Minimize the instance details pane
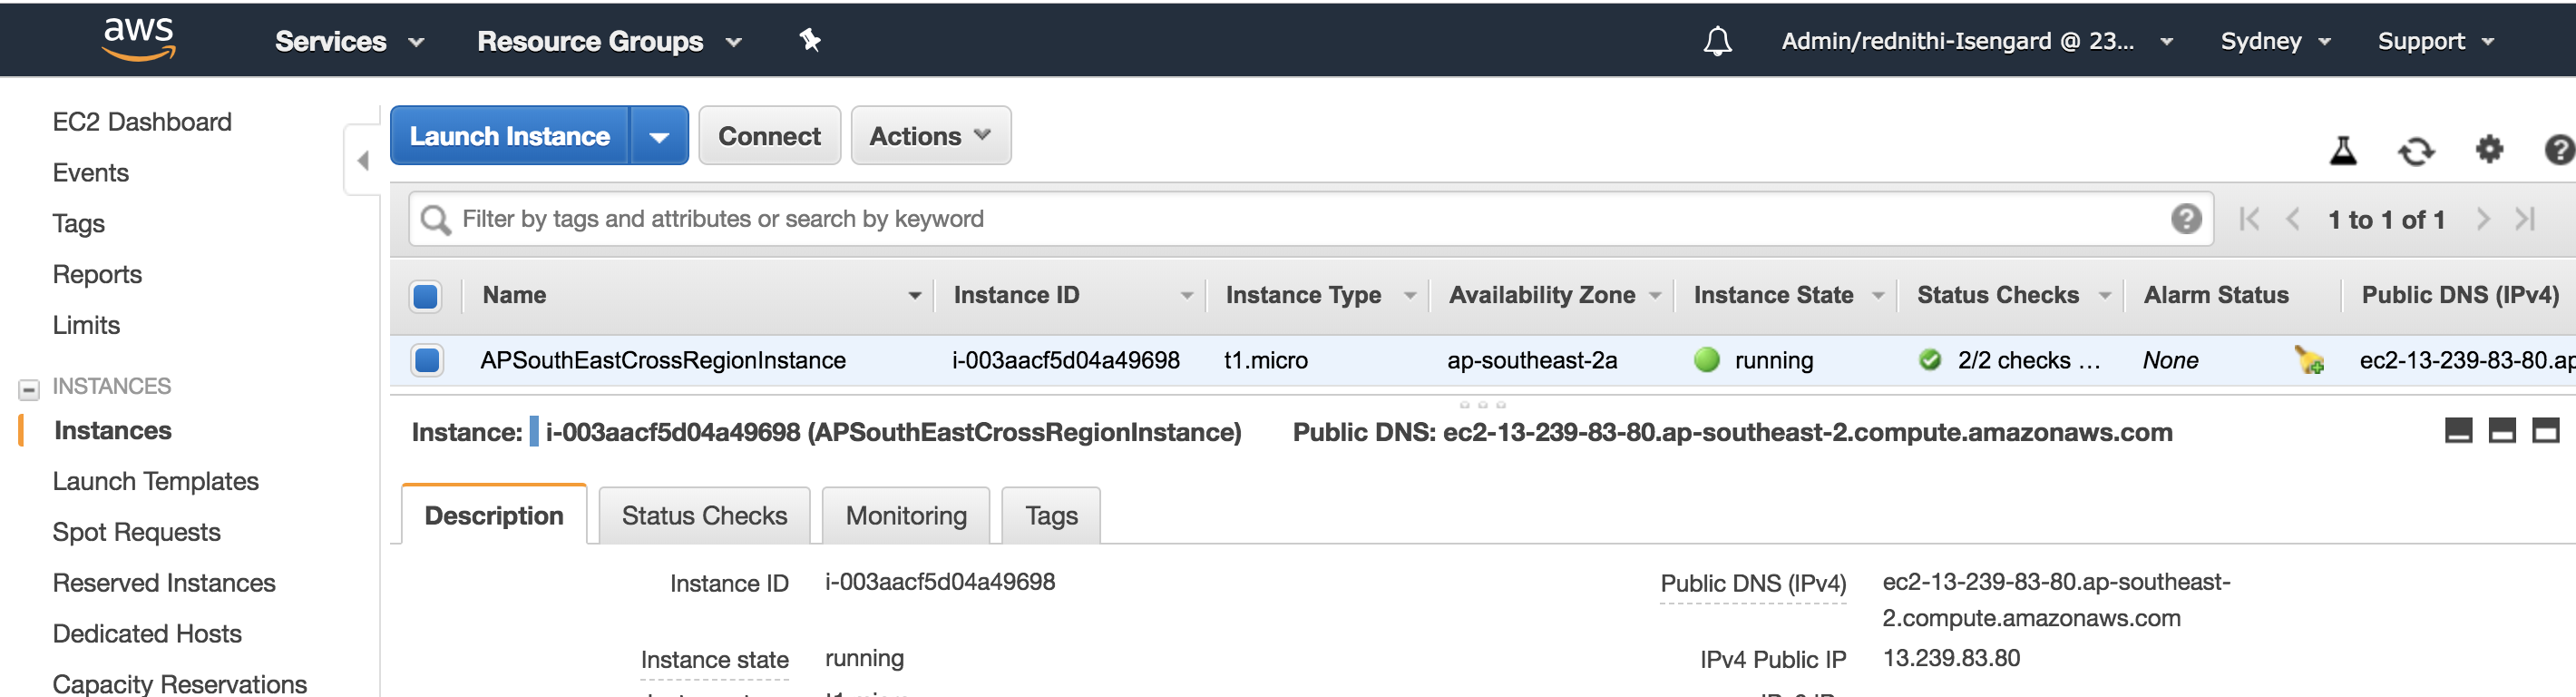Screen dimensions: 2576x697 click(2458, 431)
